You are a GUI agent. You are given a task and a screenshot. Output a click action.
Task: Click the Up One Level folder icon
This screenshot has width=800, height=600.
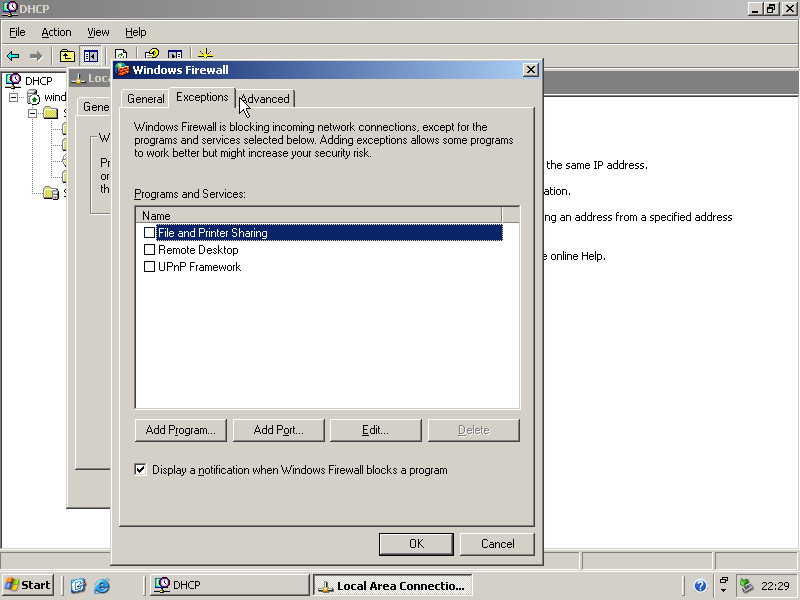coord(67,56)
